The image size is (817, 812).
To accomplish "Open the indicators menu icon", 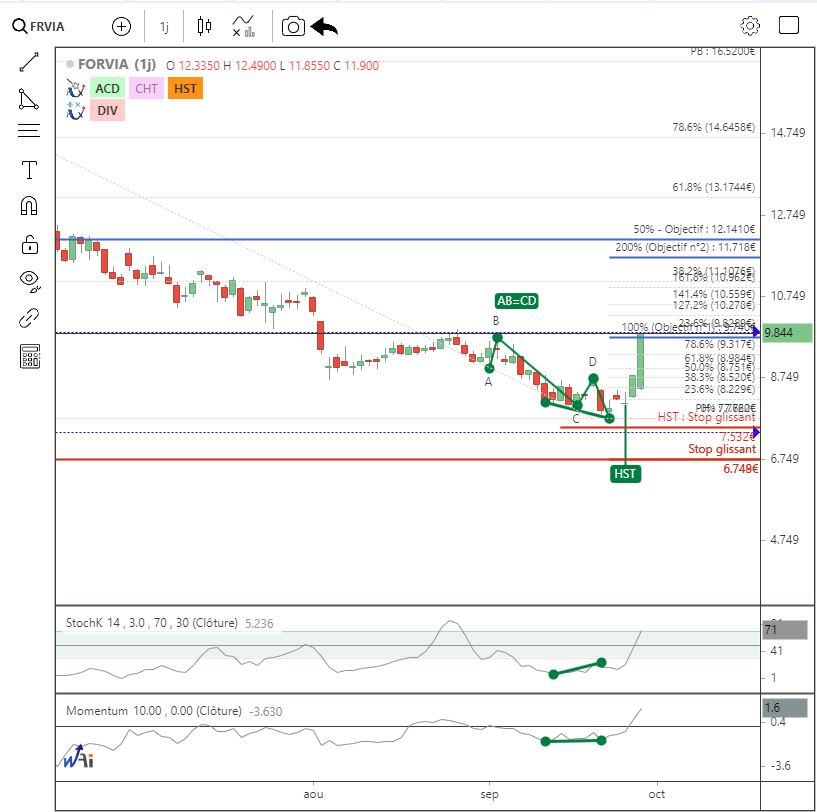I will point(243,26).
